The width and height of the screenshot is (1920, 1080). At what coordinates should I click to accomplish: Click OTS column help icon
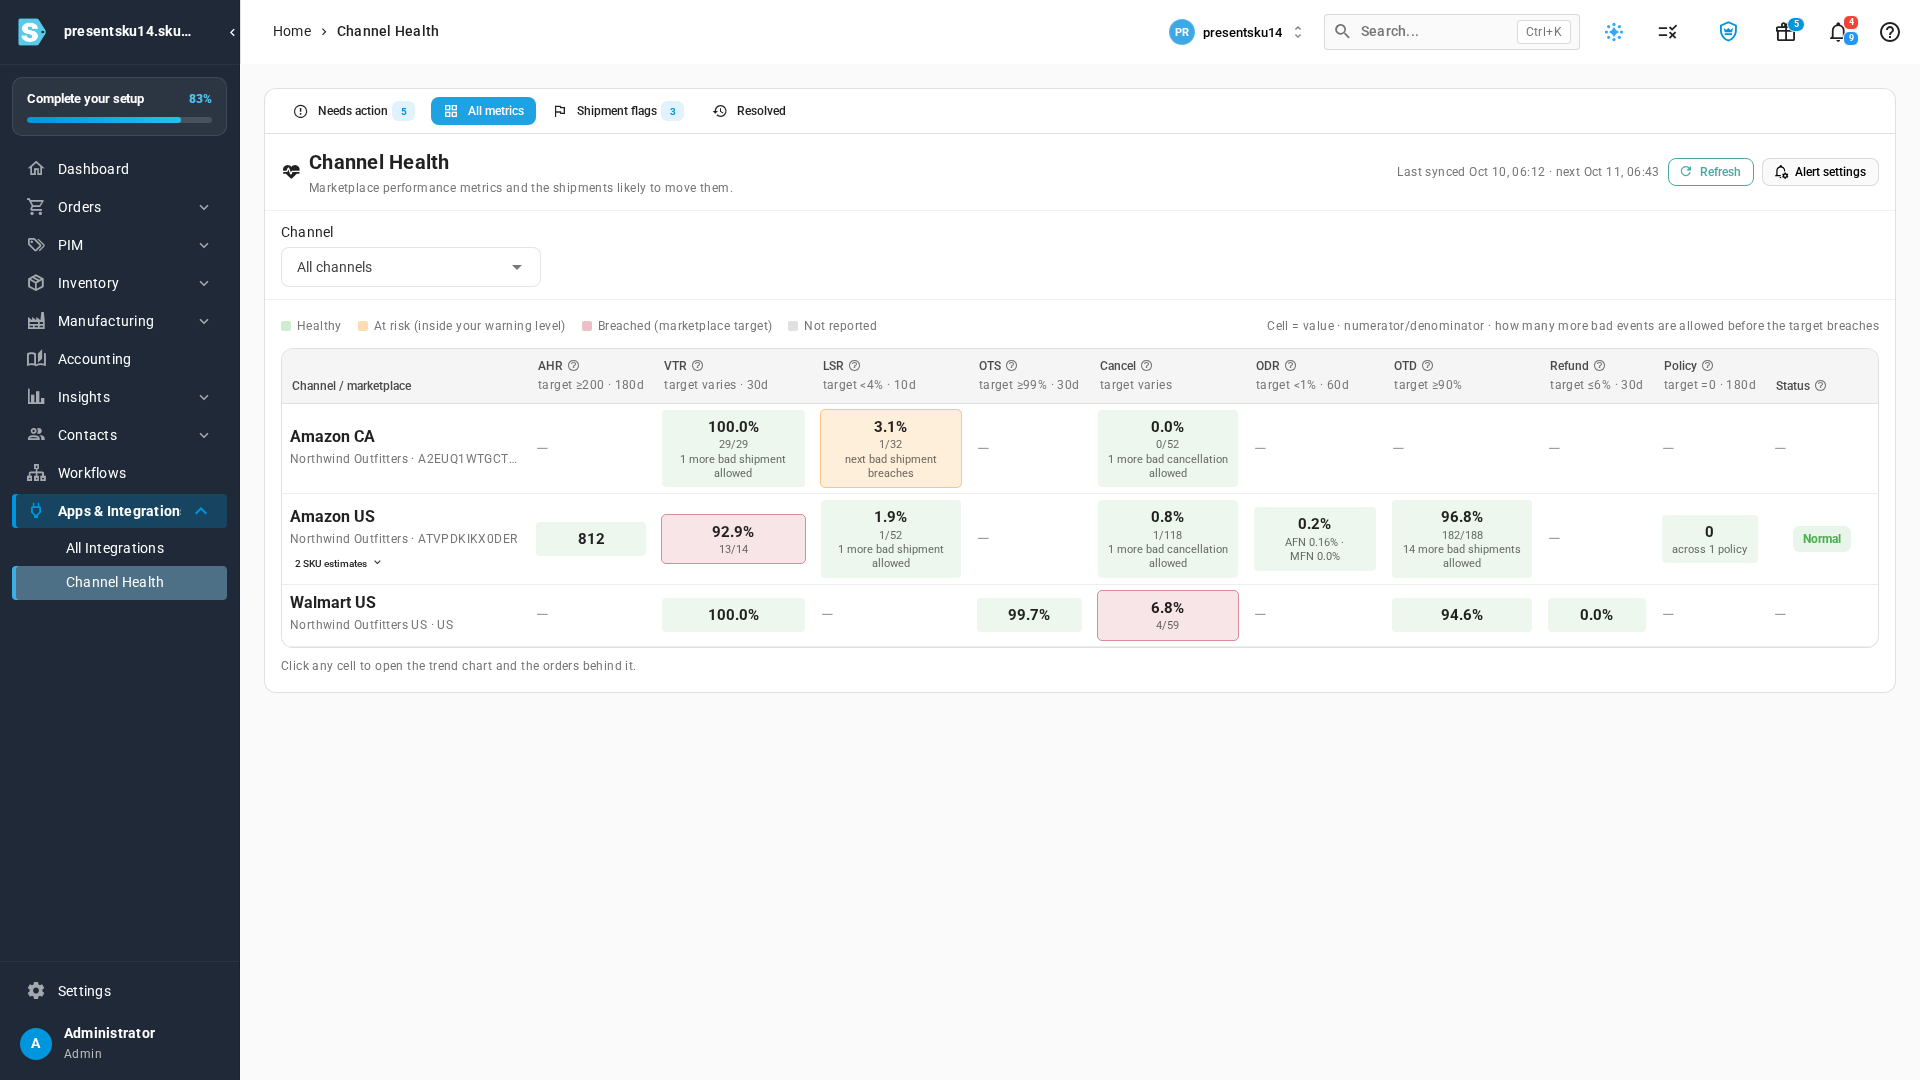click(x=1012, y=366)
